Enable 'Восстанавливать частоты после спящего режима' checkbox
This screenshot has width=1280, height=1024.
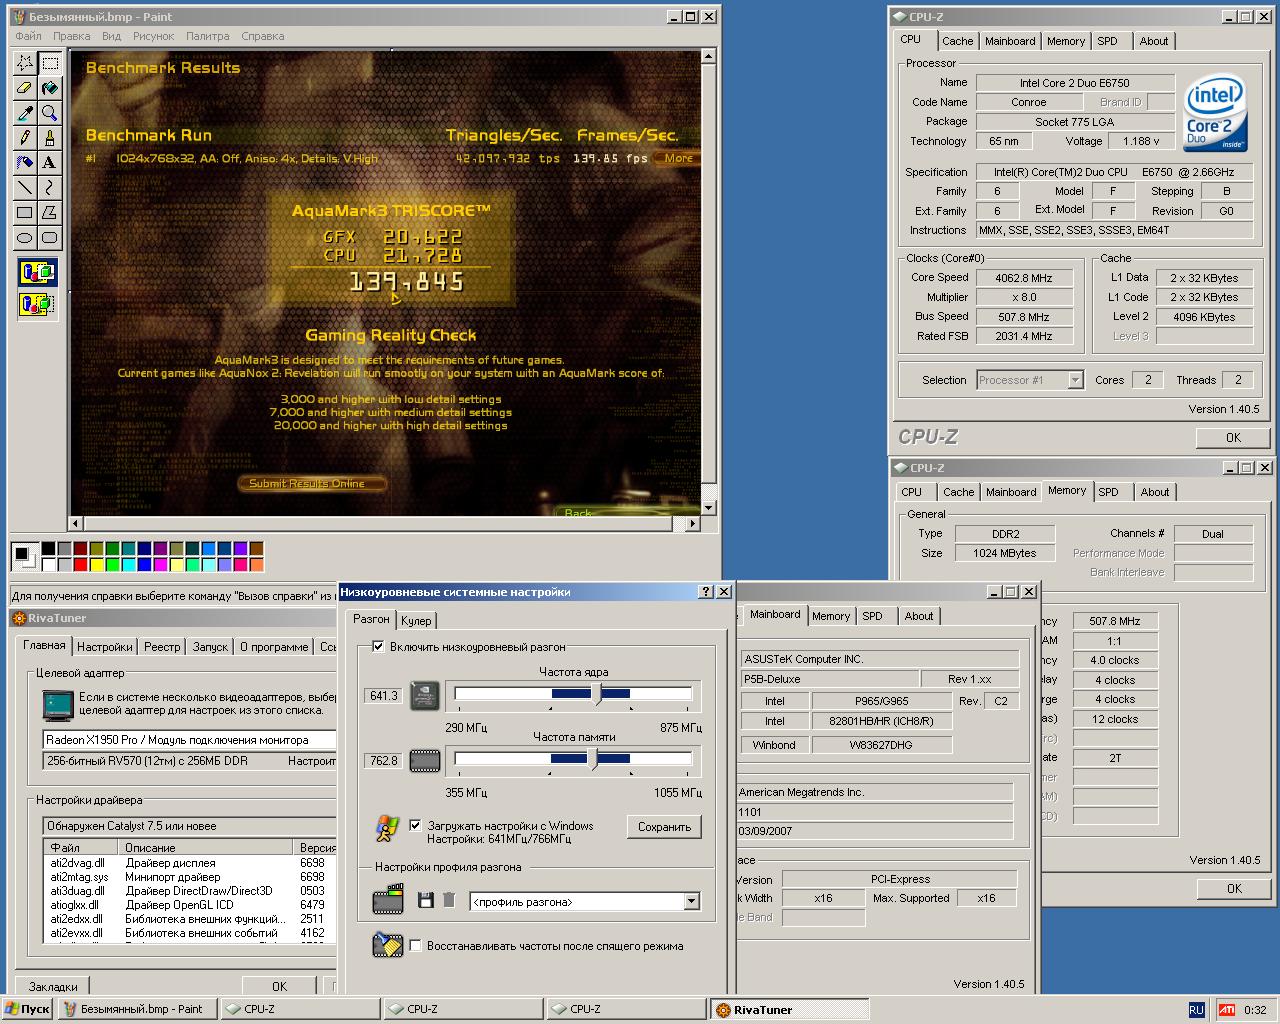pyautogui.click(x=415, y=945)
